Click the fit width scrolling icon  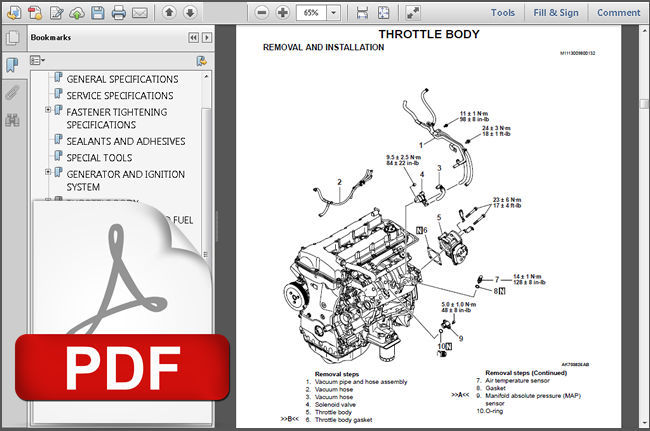(x=362, y=13)
